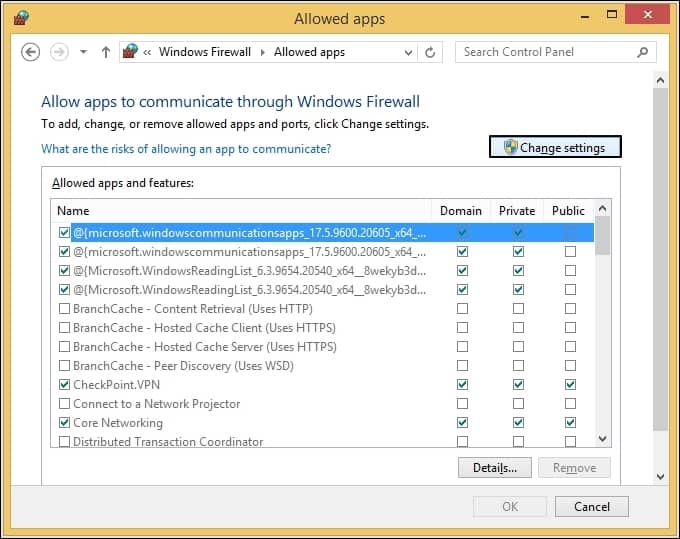Enable BranchCache Peer Discovery Private checkbox

pyautogui.click(x=518, y=366)
